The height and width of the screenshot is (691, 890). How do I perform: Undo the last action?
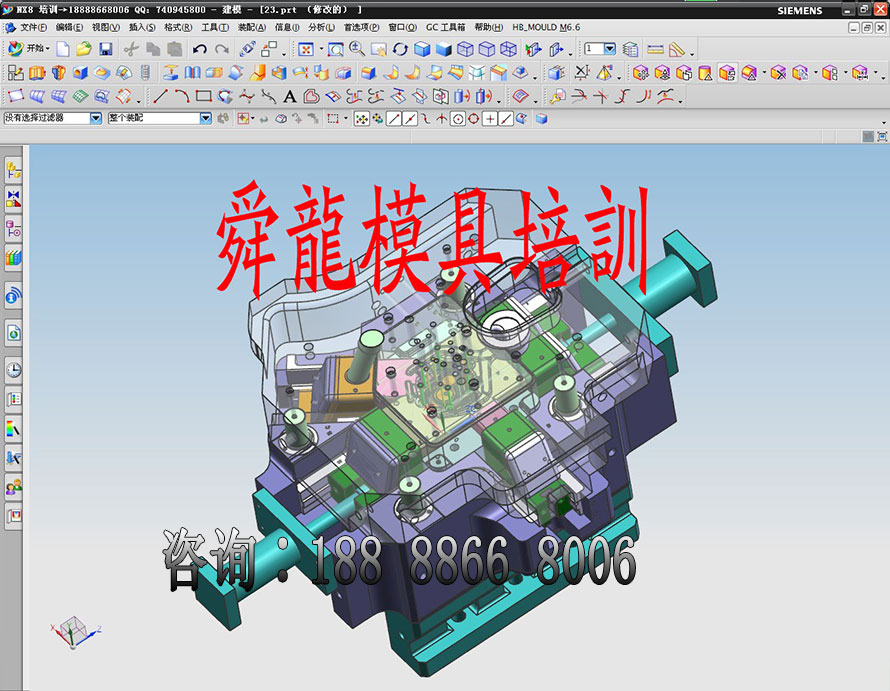pyautogui.click(x=199, y=49)
